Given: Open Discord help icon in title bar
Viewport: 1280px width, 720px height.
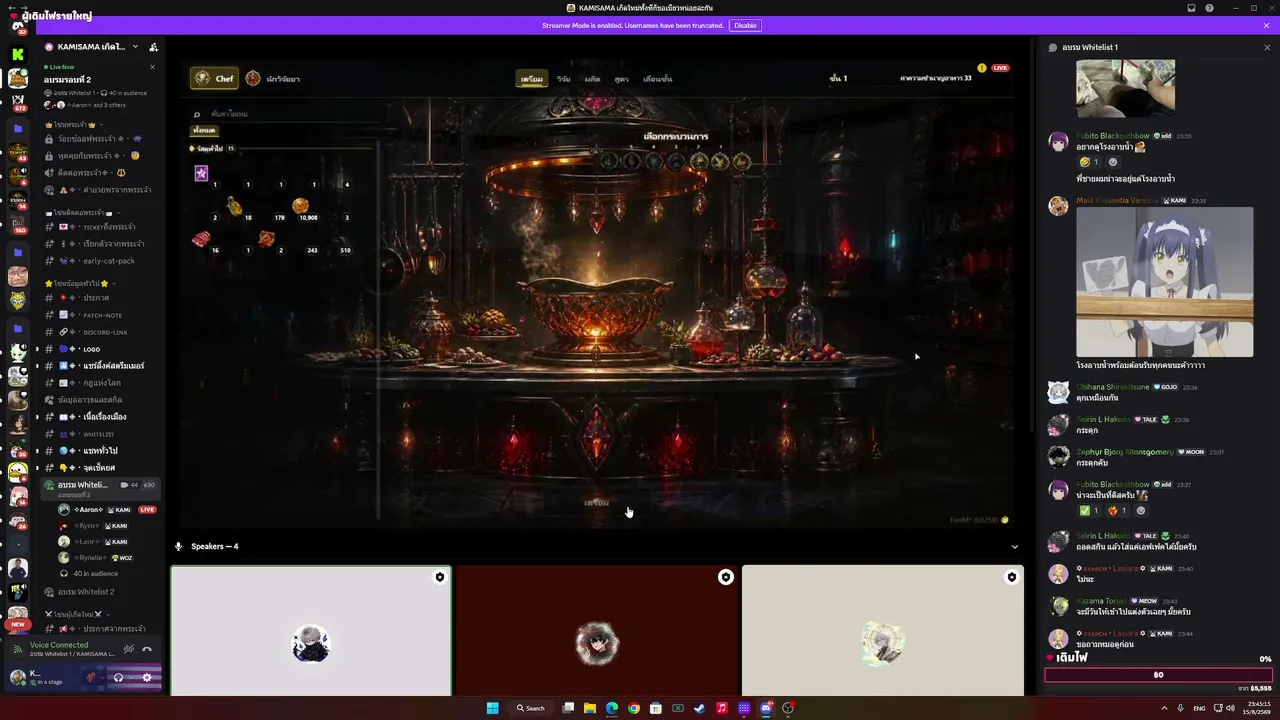Looking at the screenshot, I should tap(1210, 8).
